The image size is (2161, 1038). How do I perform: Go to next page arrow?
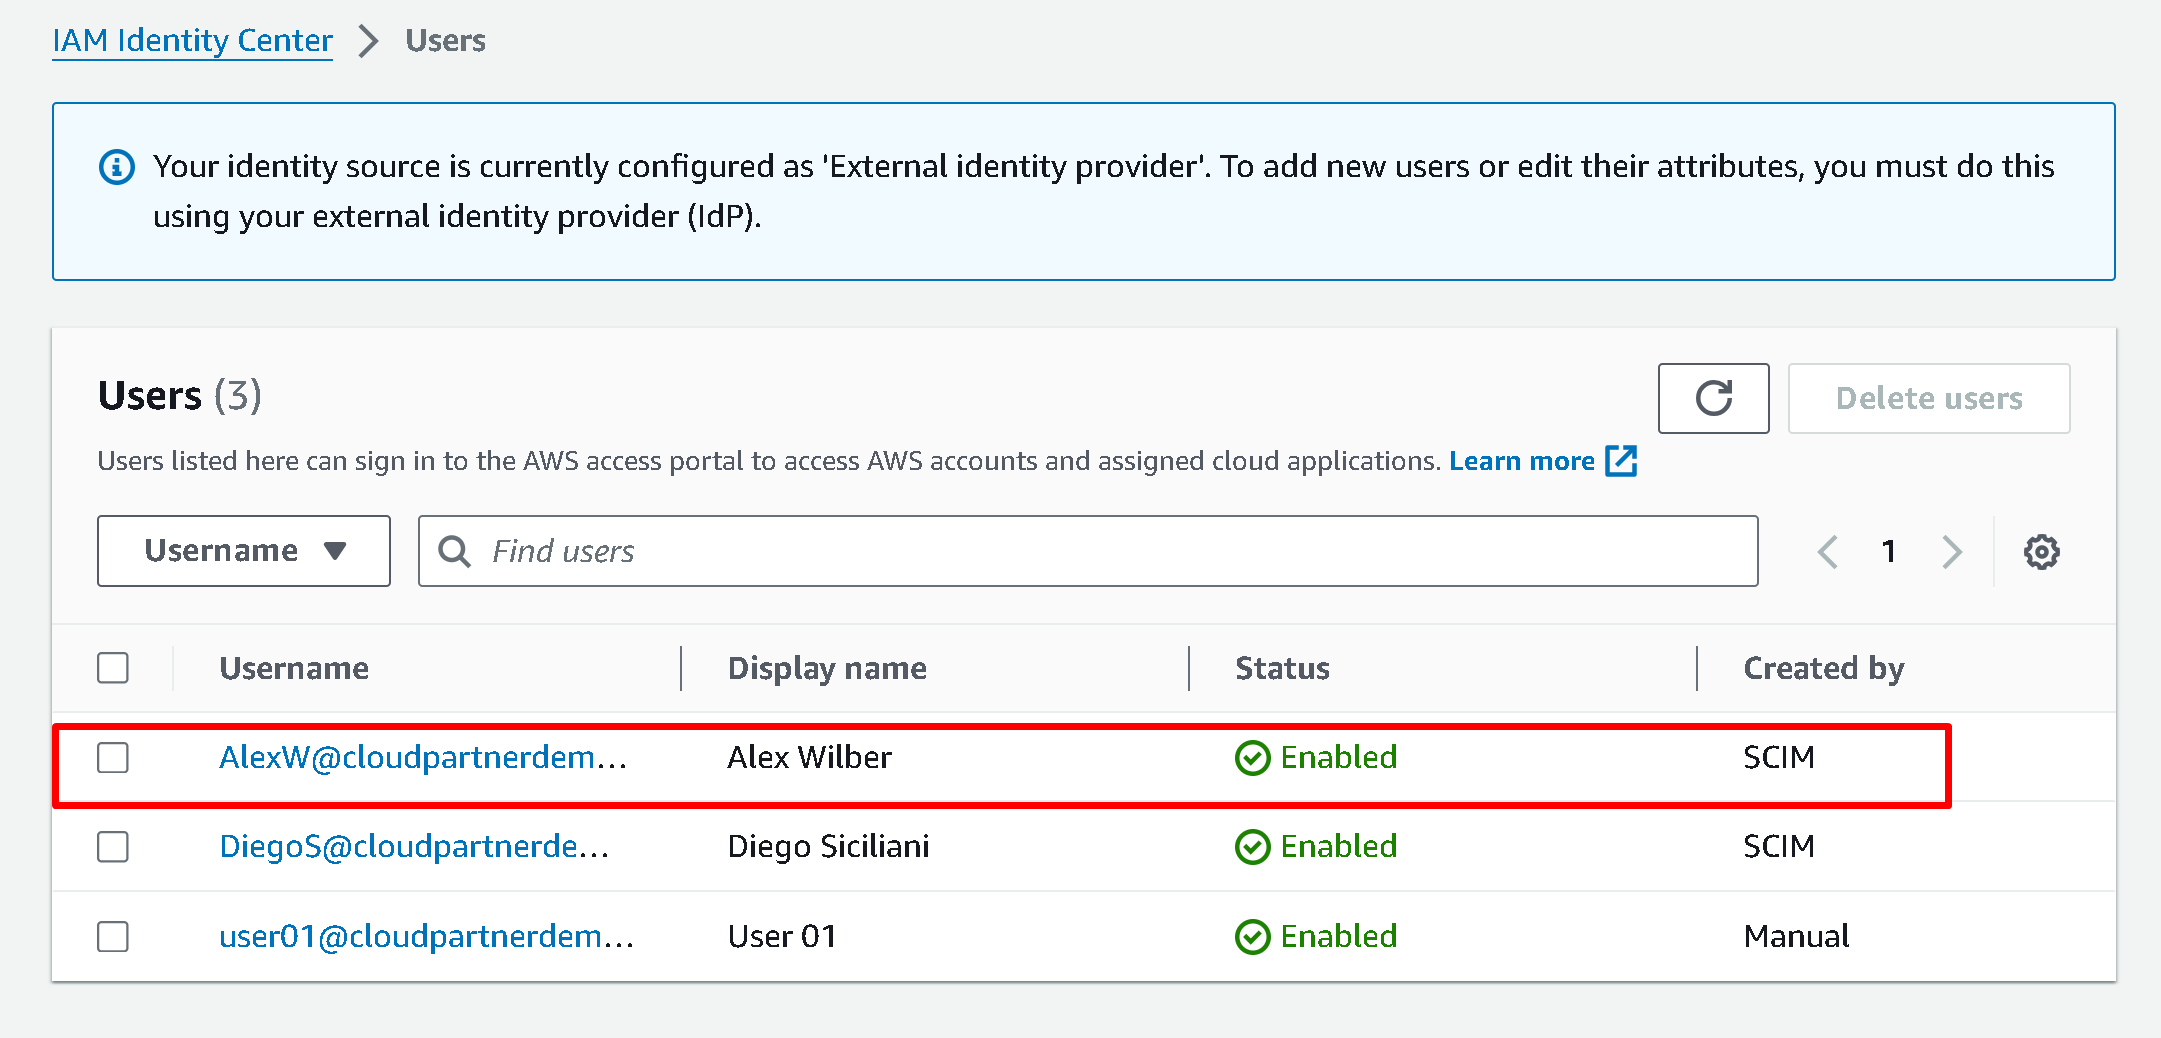tap(1951, 552)
